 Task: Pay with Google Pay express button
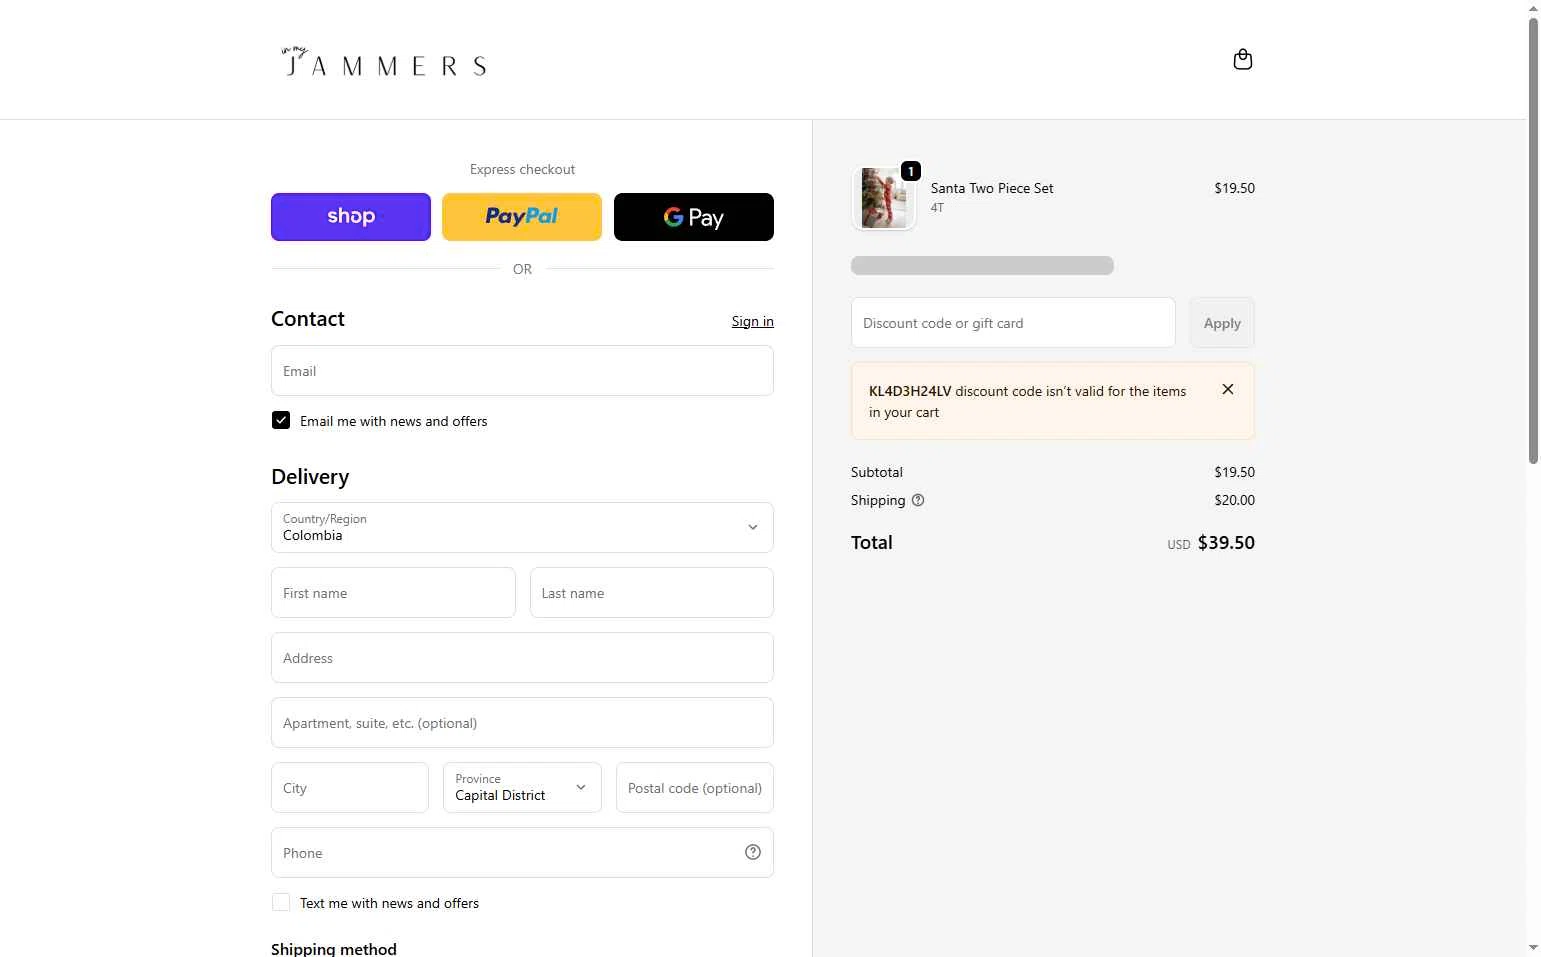[x=694, y=217]
